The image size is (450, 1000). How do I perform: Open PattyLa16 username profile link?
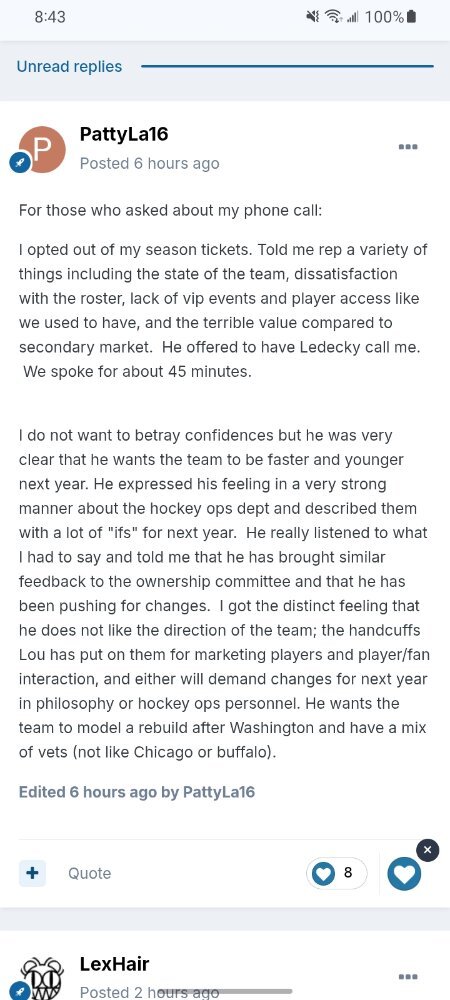coord(124,134)
